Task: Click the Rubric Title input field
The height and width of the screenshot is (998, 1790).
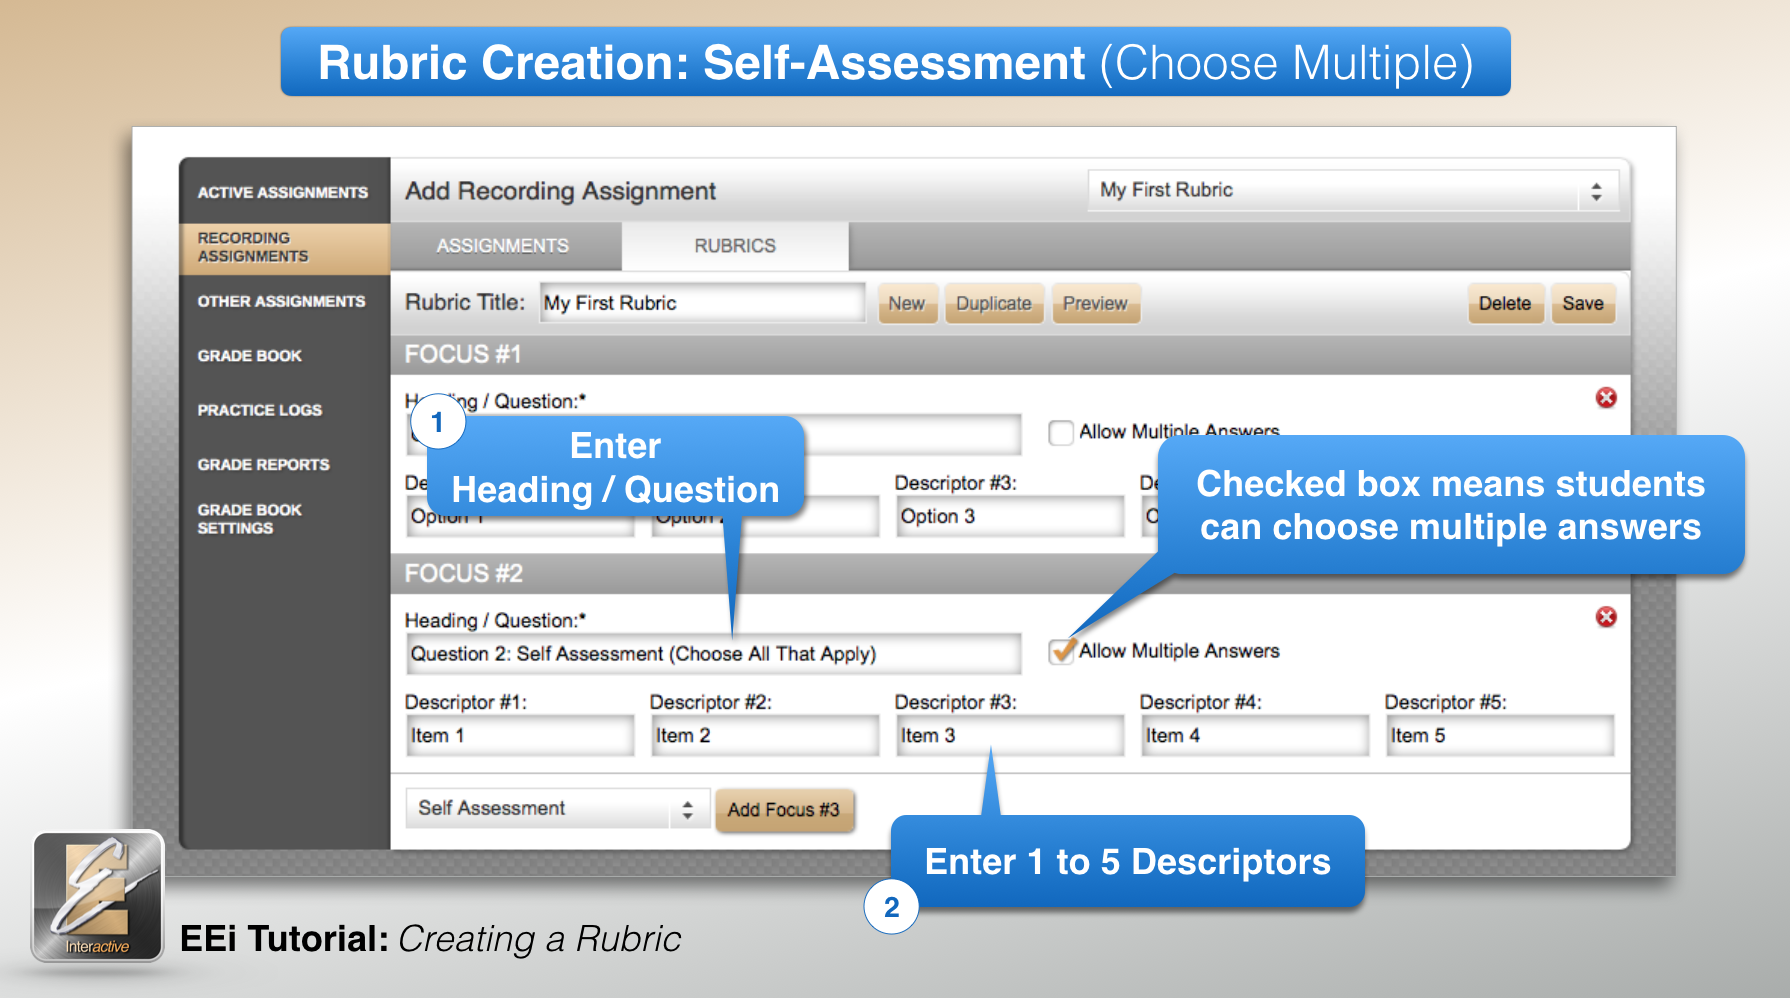Action: (703, 303)
